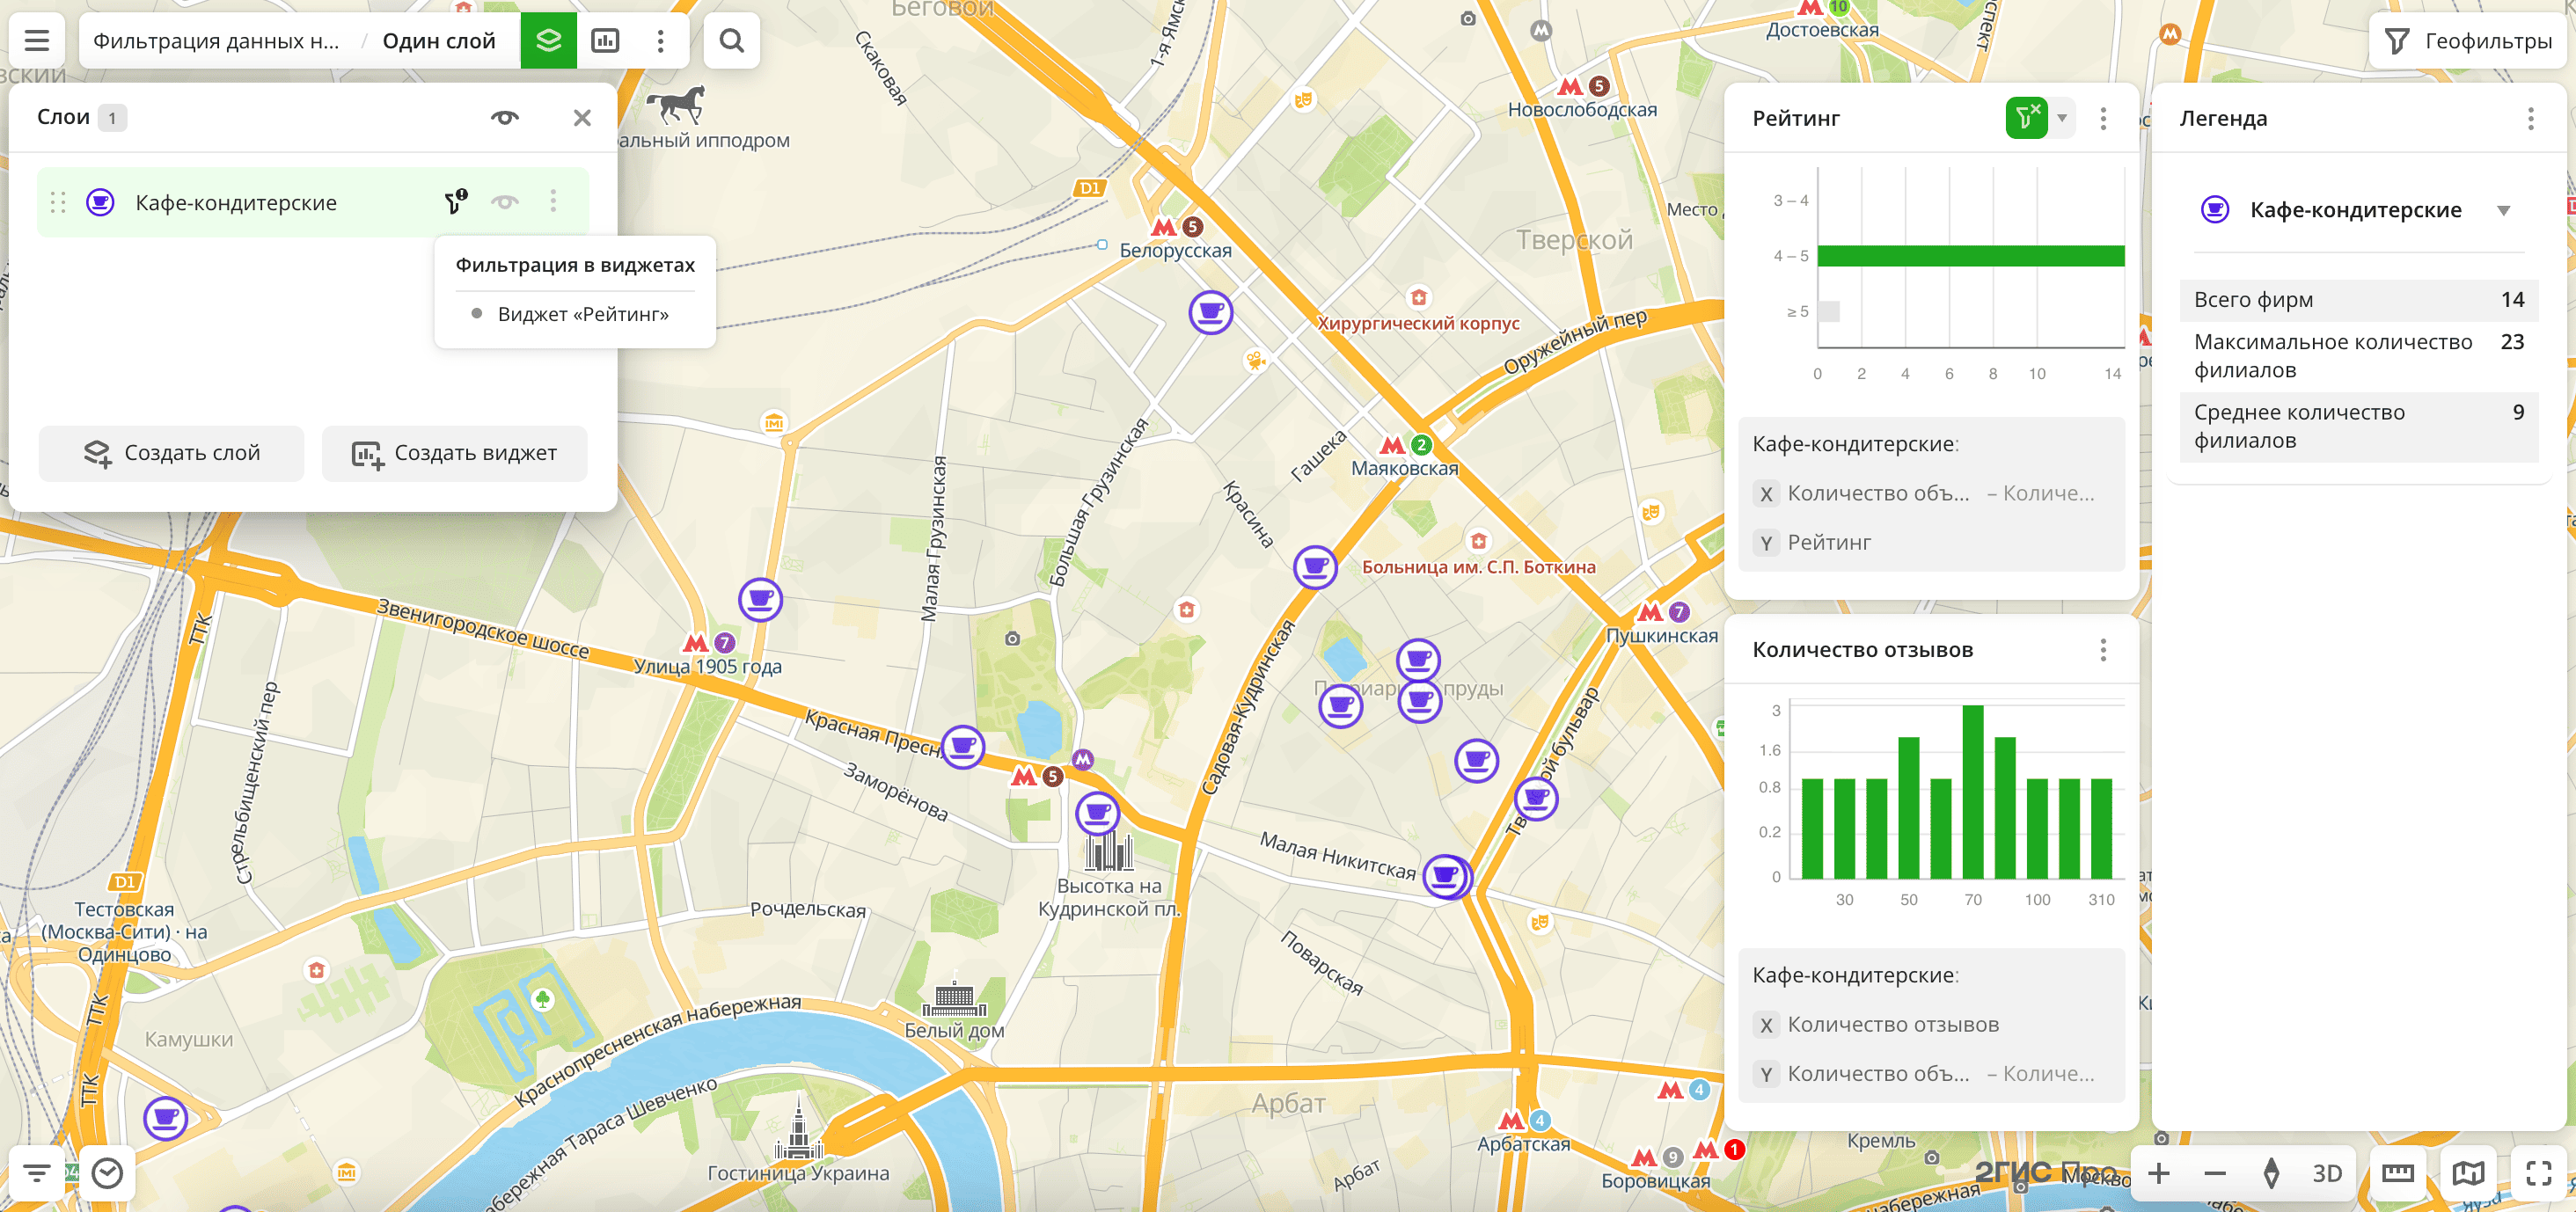
Task: Open the hamburger main menu
Action: [37, 41]
